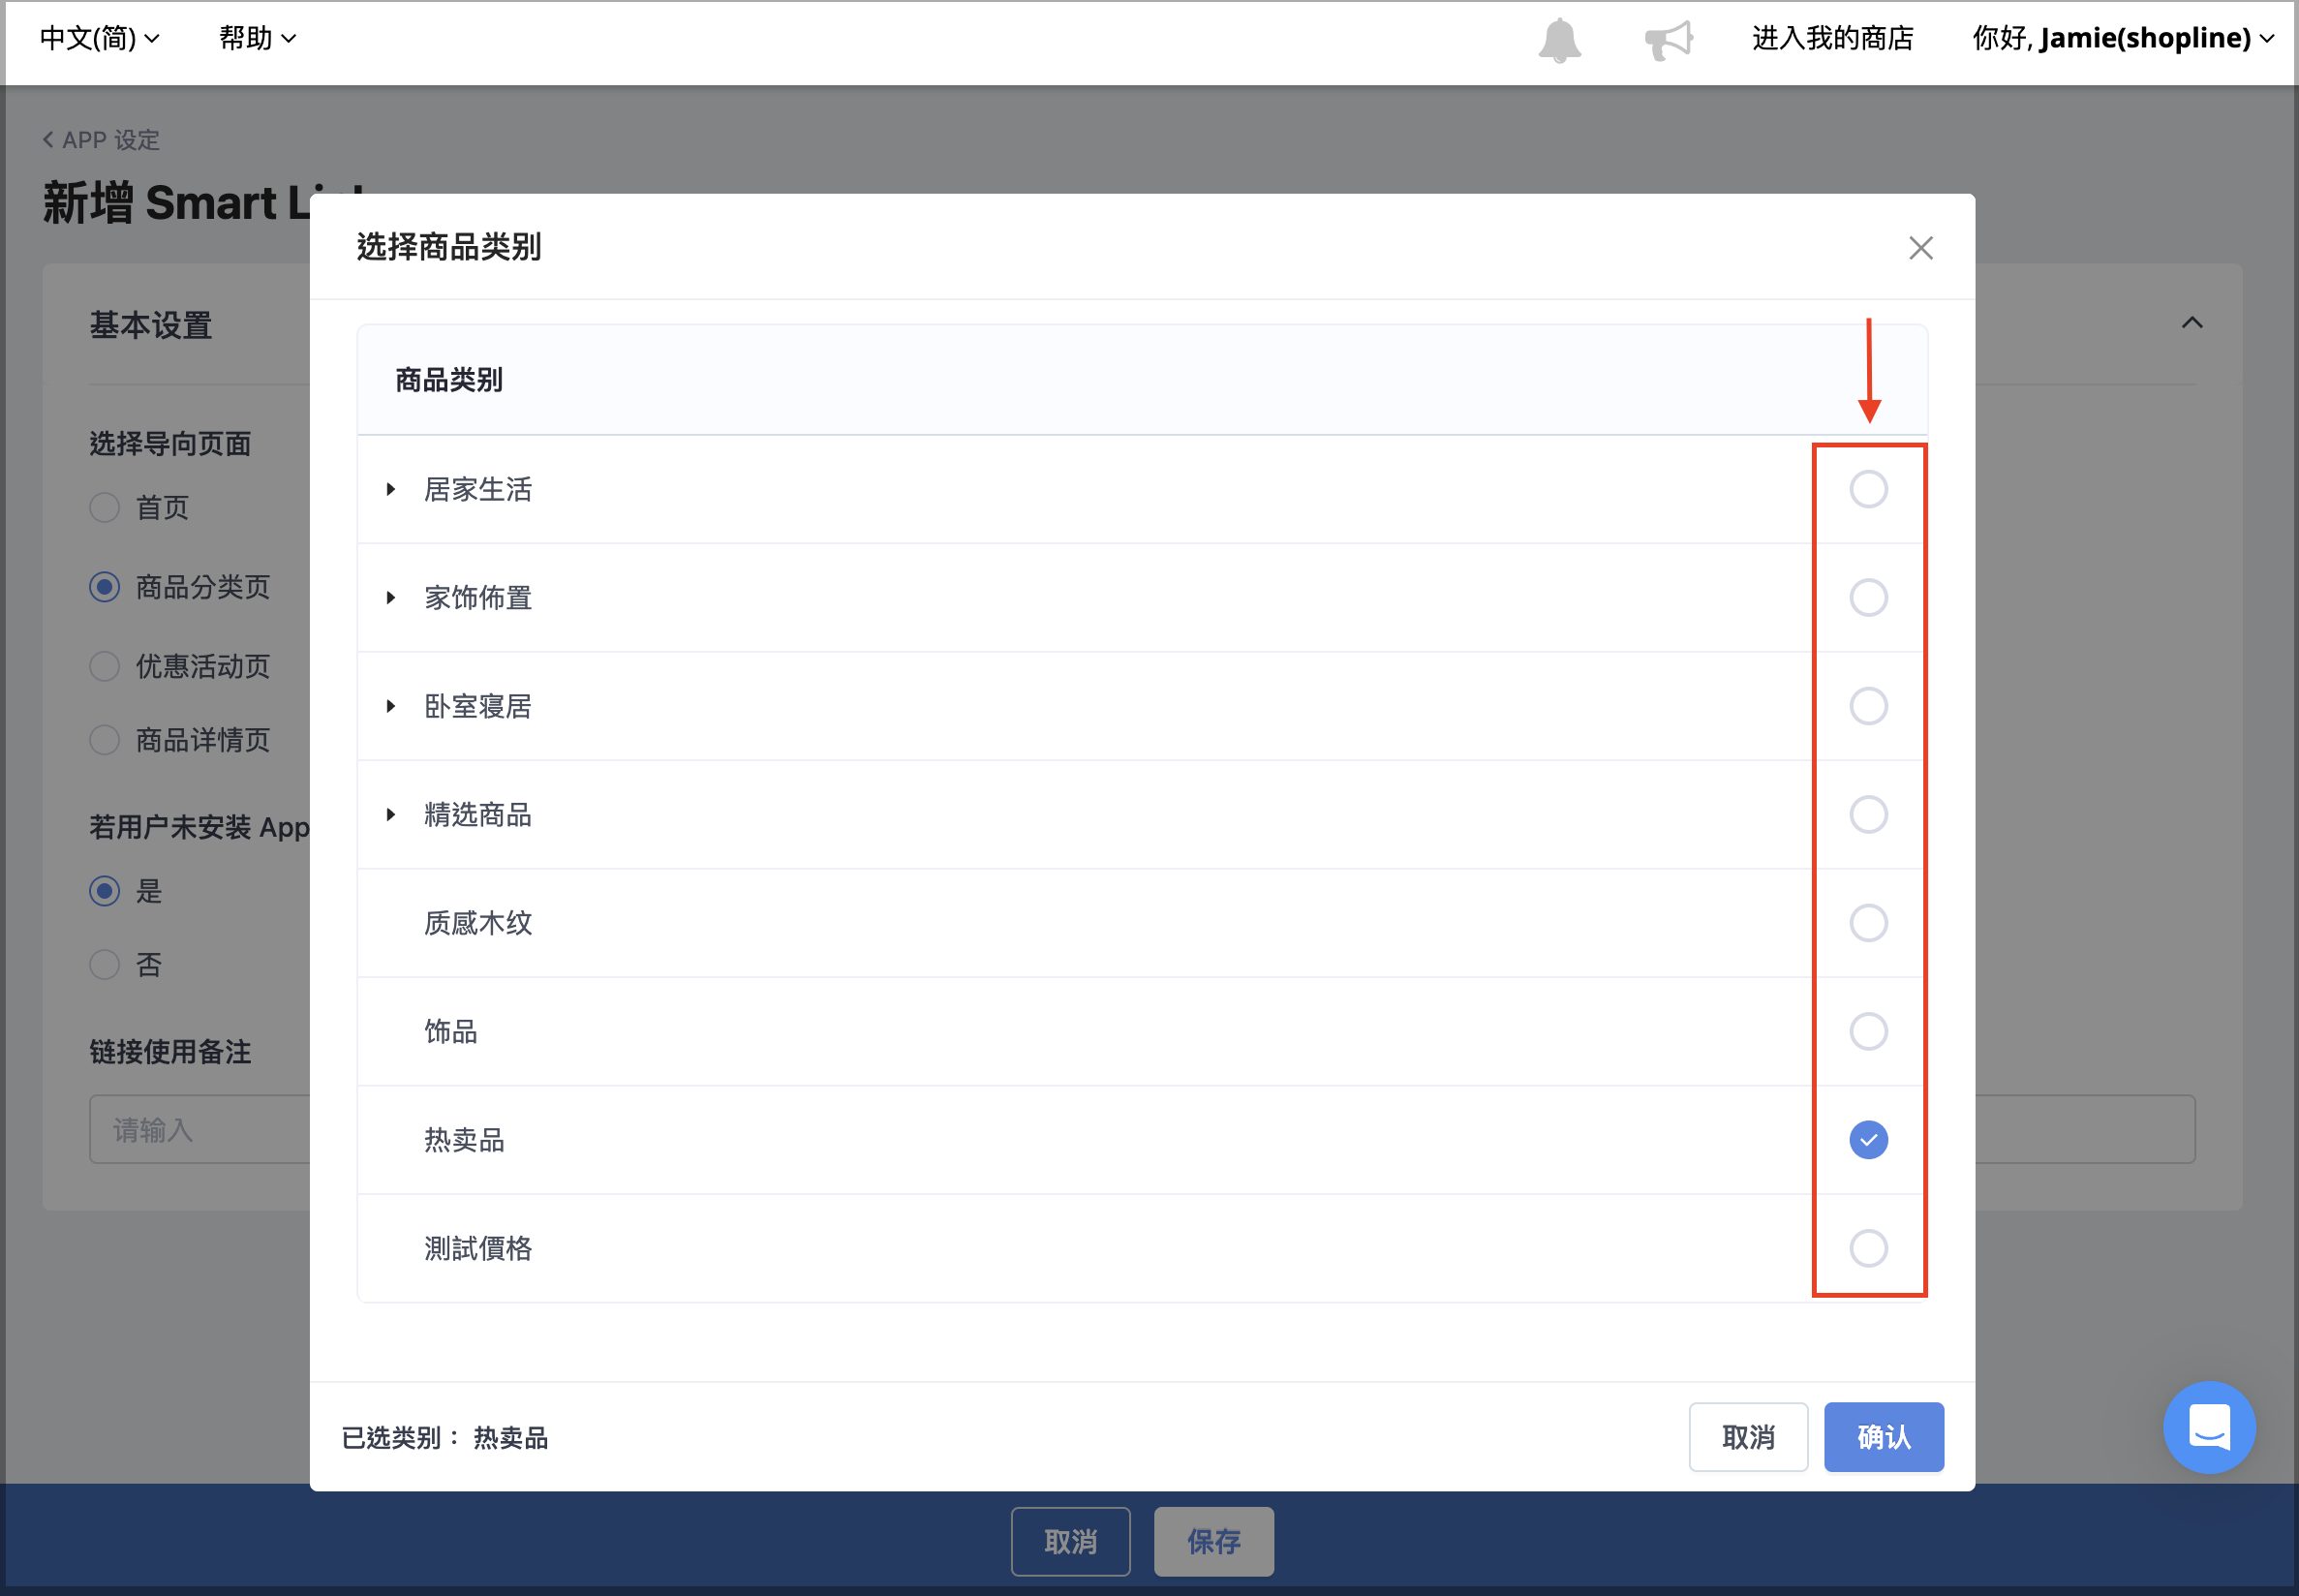Open the announcements megaphone icon
The height and width of the screenshot is (1596, 2299).
pos(1669,40)
